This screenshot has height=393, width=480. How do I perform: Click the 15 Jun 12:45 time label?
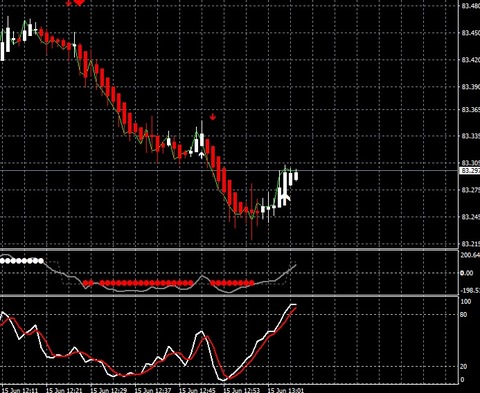coord(197,390)
